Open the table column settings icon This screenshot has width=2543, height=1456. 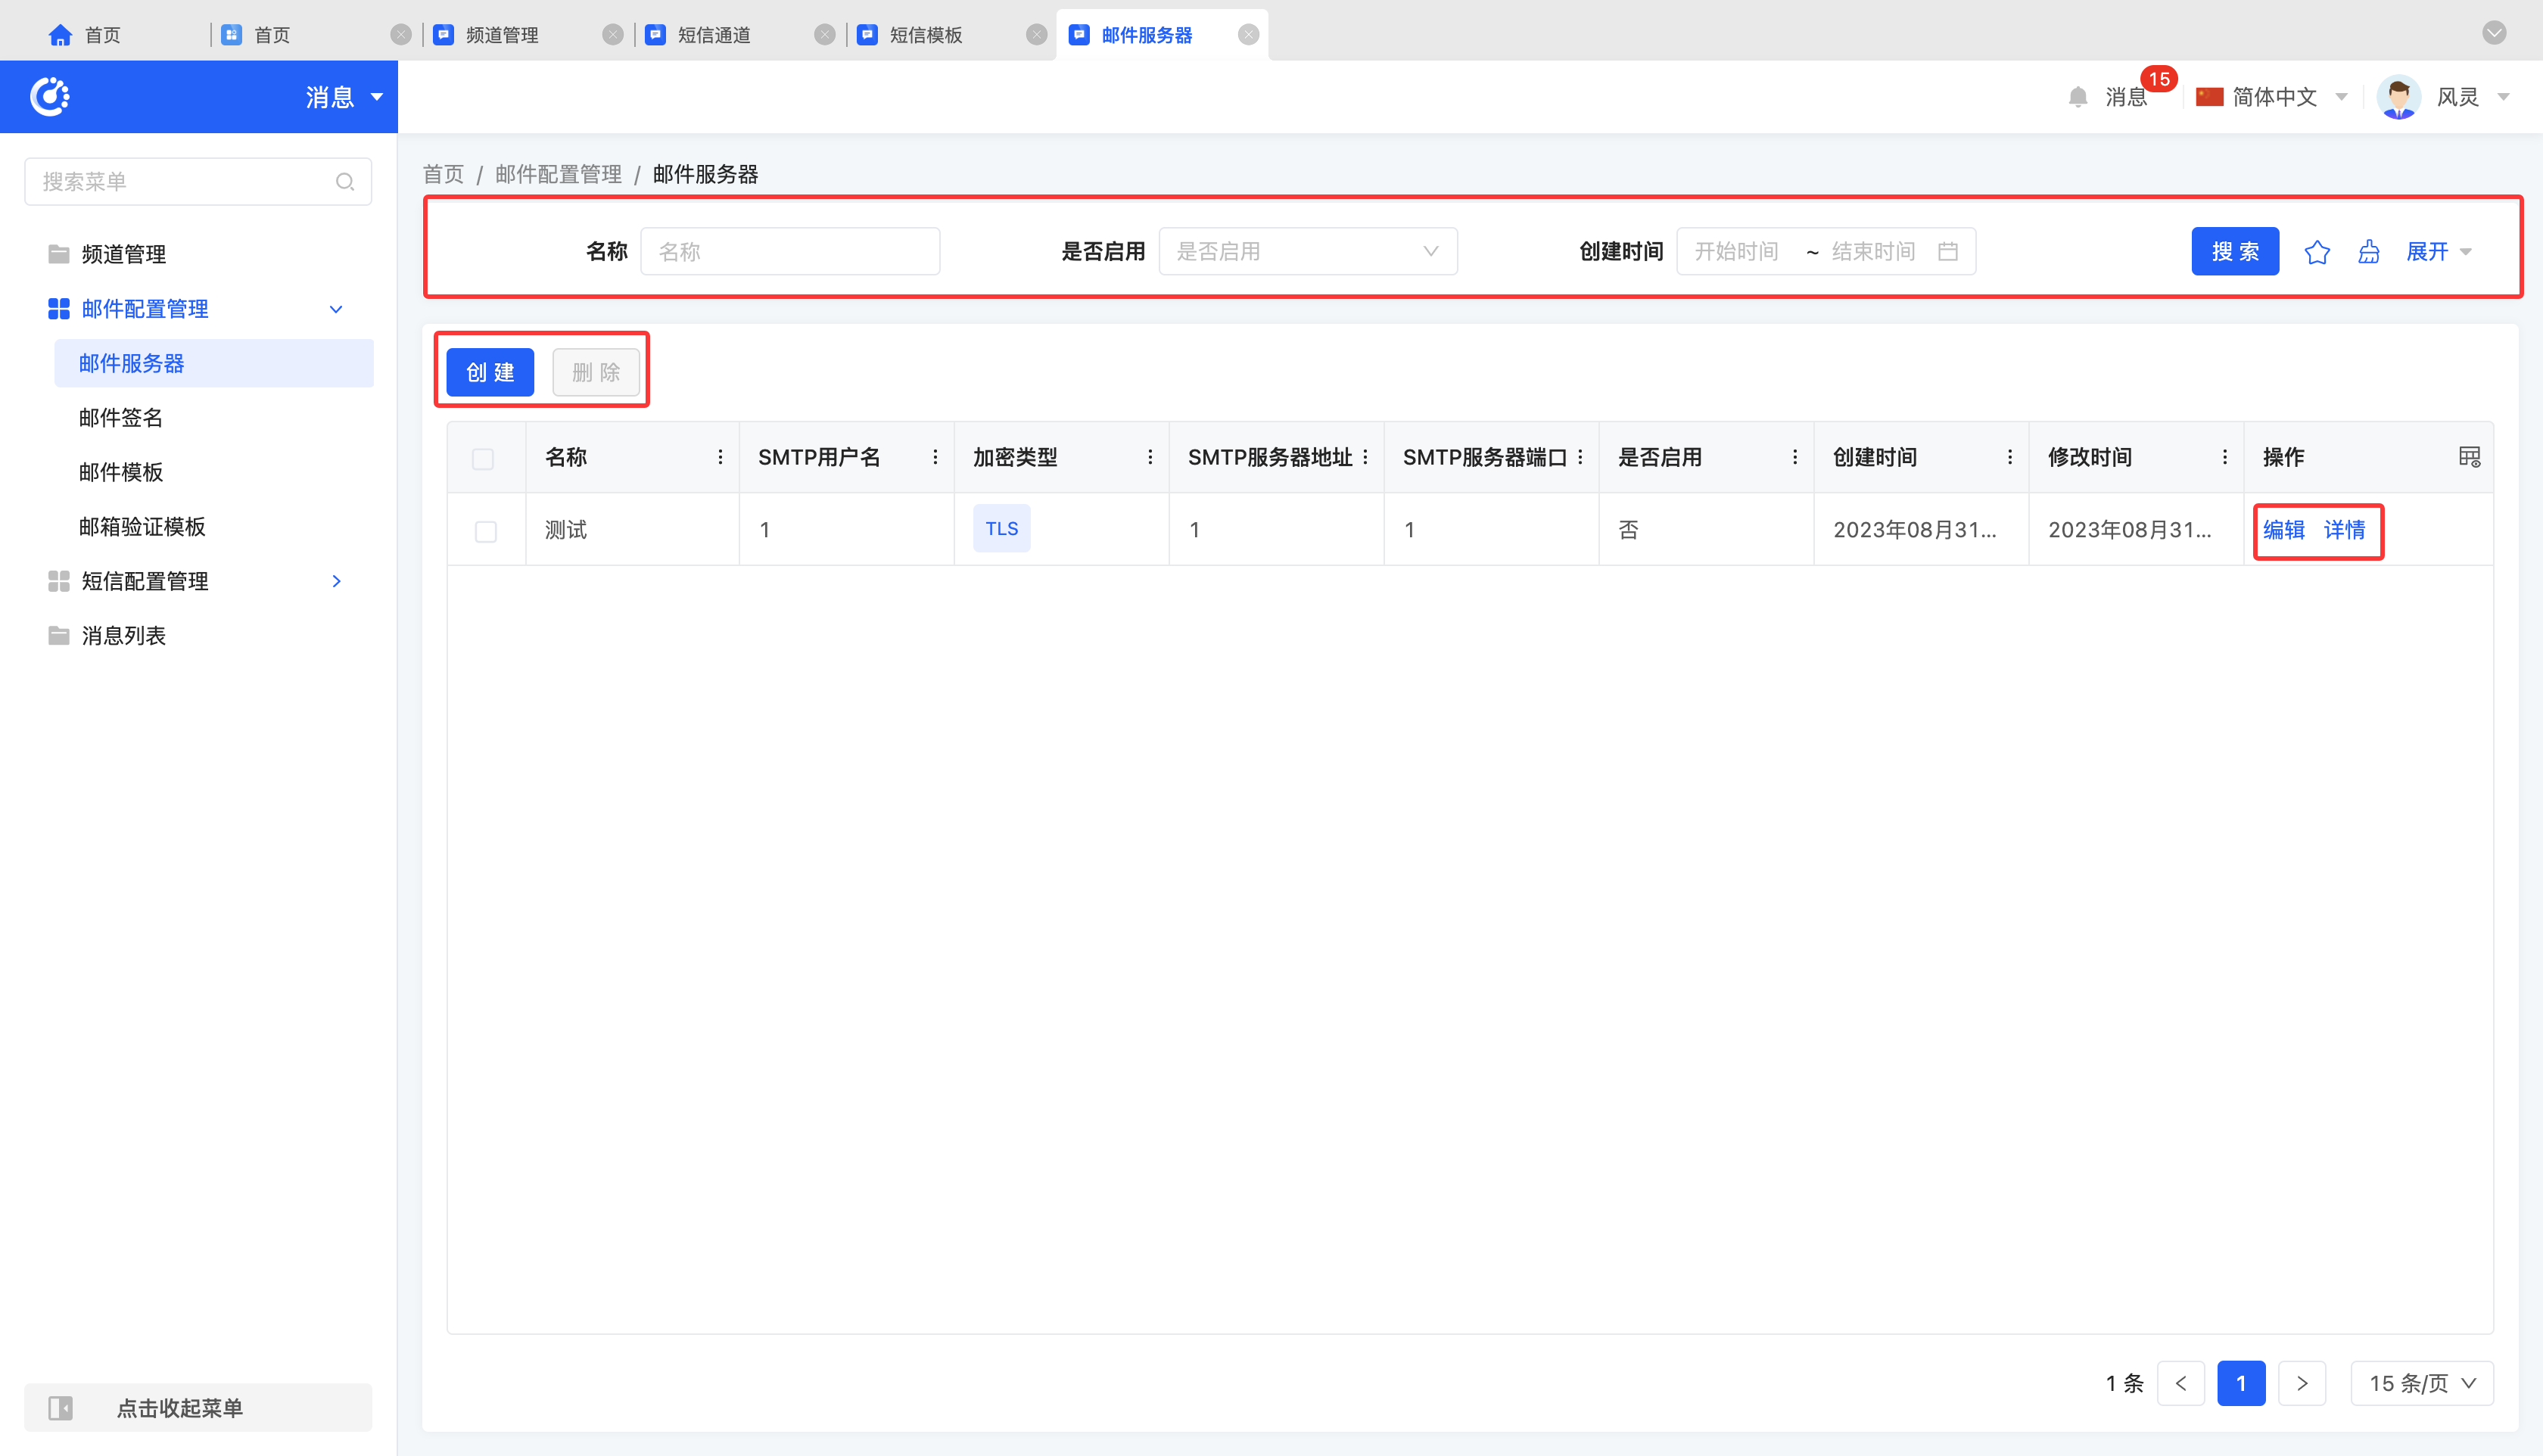(x=2469, y=457)
